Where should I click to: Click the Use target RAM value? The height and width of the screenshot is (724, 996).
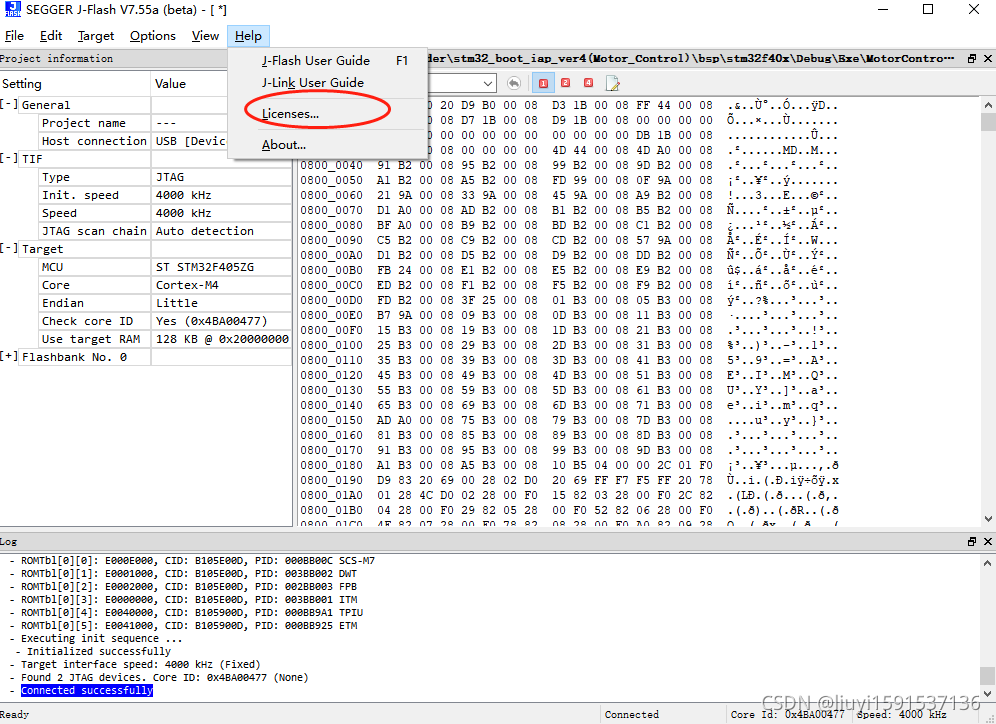(222, 339)
